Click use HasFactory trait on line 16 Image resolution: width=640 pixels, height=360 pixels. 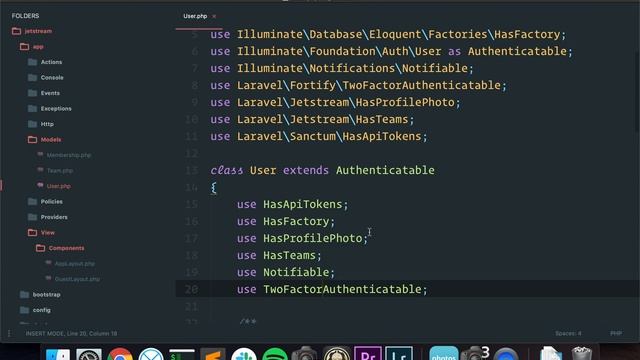(286, 221)
